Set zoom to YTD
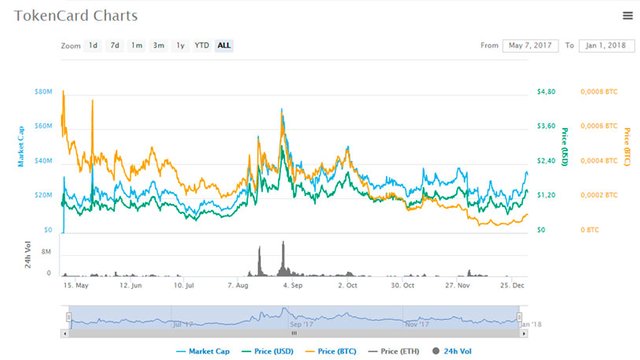640x360 pixels. 202,45
